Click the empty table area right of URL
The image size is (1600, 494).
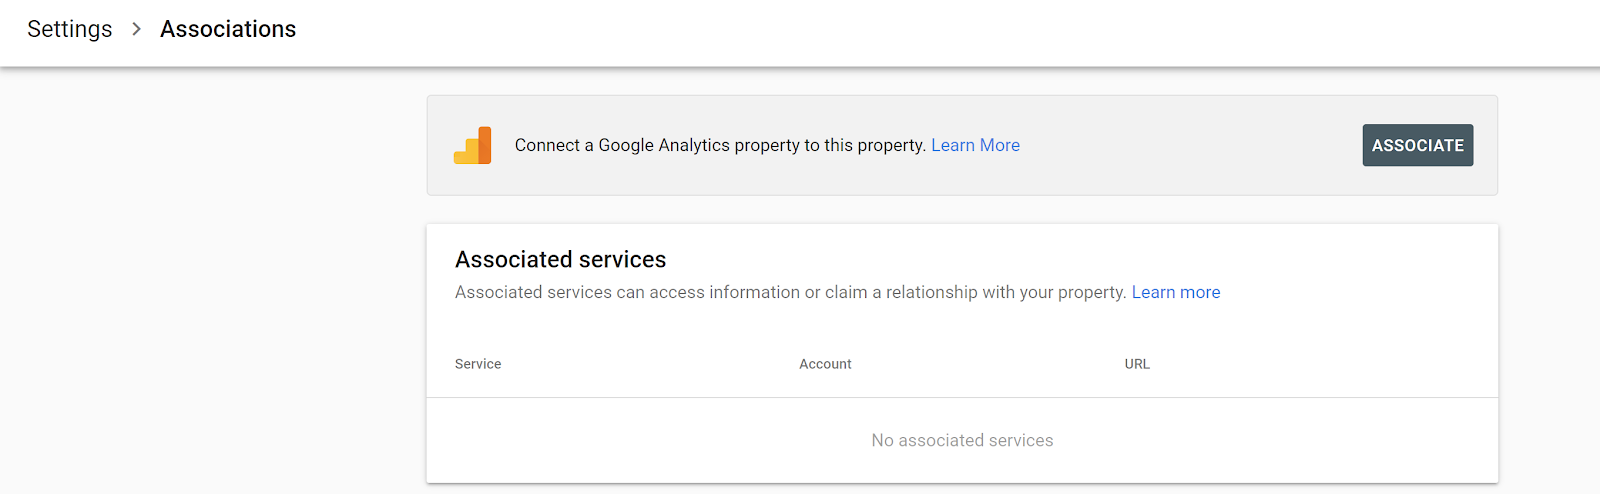1320,364
